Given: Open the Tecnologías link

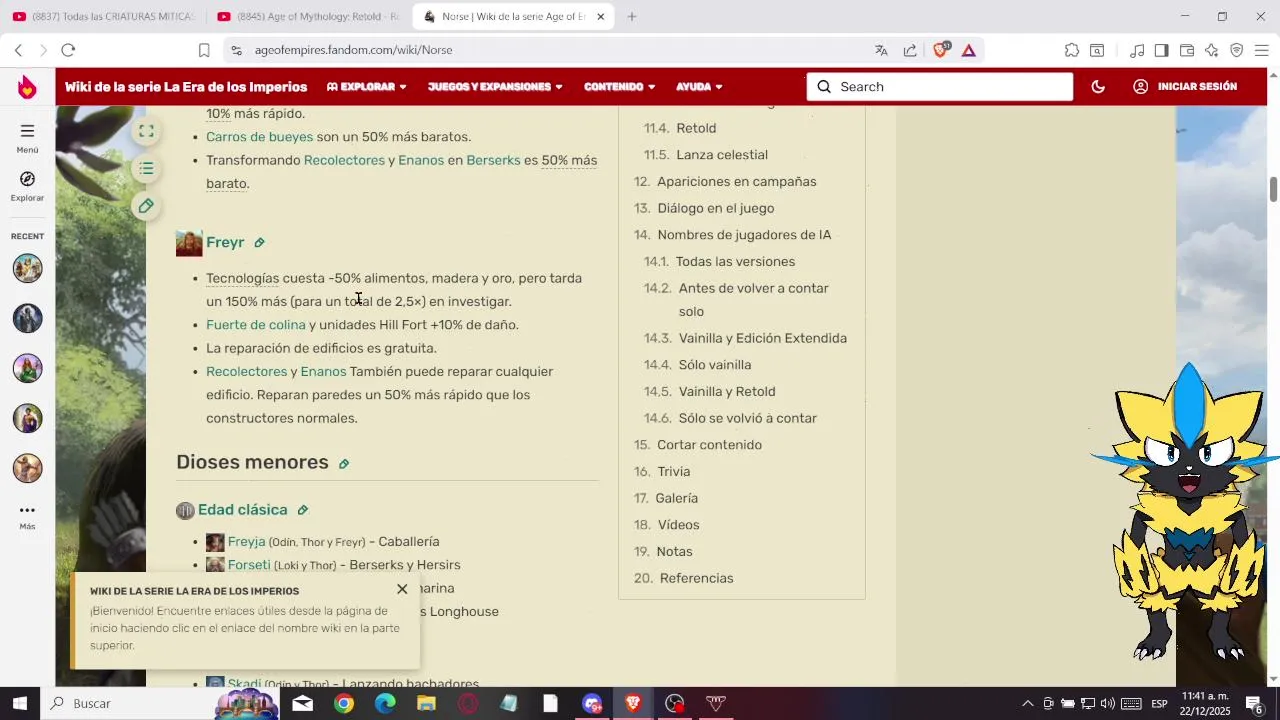Looking at the screenshot, I should (x=242, y=278).
